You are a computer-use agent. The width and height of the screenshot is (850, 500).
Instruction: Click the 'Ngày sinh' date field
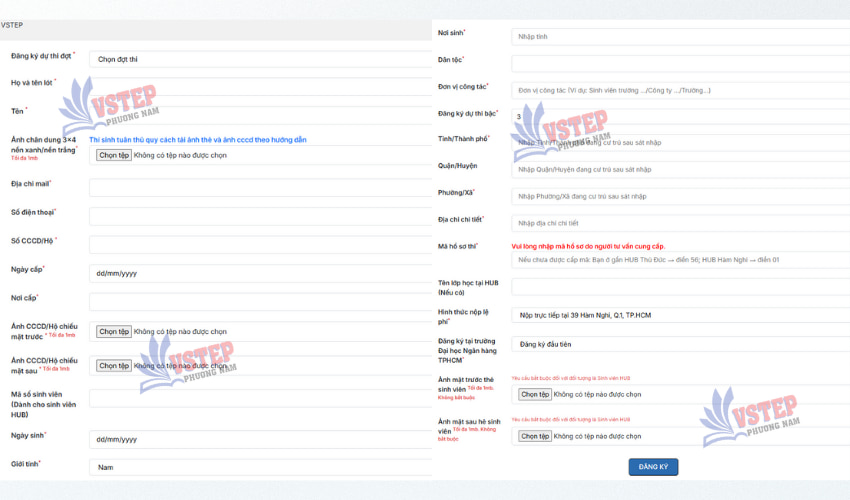click(x=260, y=439)
